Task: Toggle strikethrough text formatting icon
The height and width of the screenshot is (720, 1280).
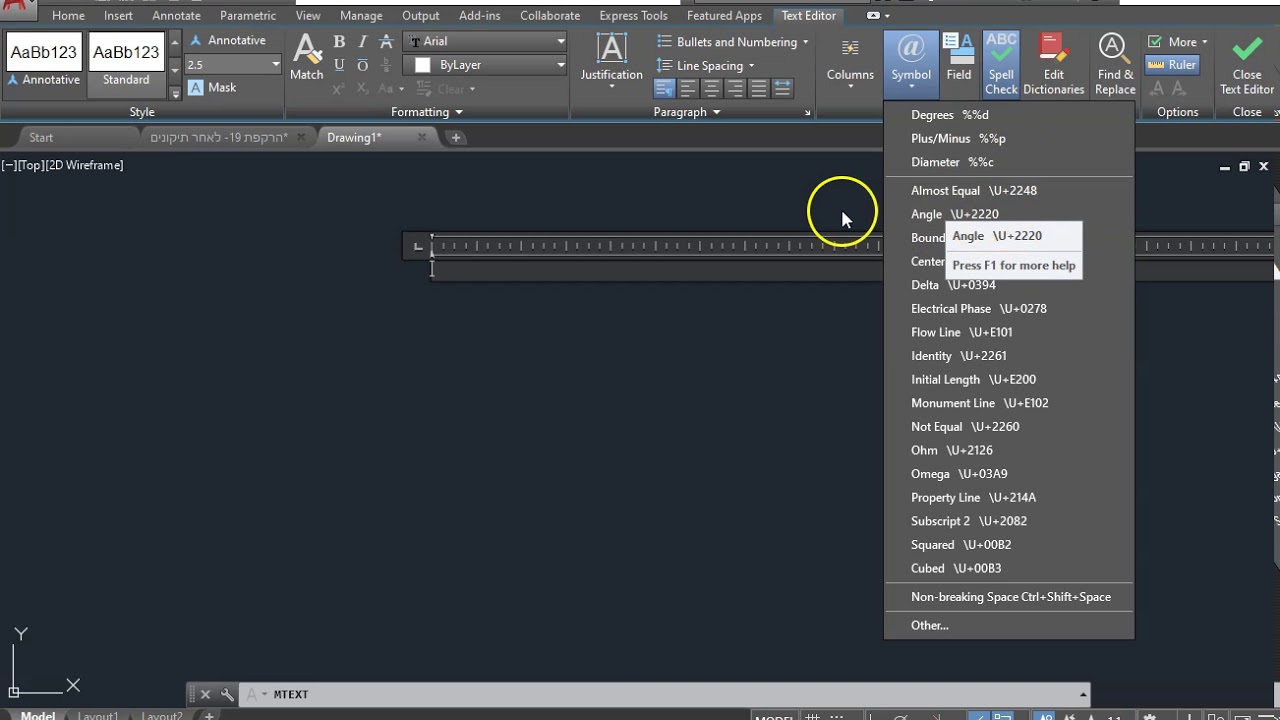Action: [386, 41]
